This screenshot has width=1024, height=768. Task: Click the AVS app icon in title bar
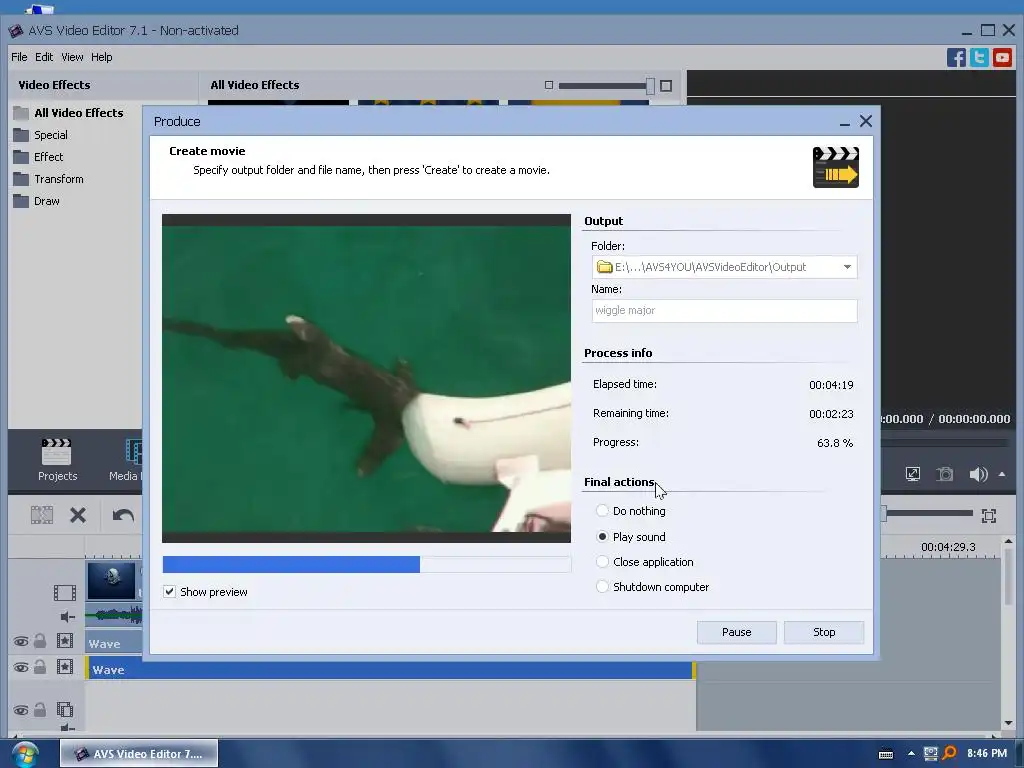tap(16, 31)
